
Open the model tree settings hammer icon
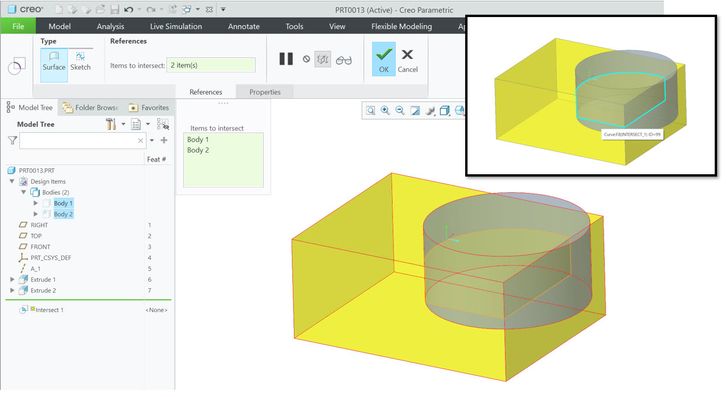111,124
